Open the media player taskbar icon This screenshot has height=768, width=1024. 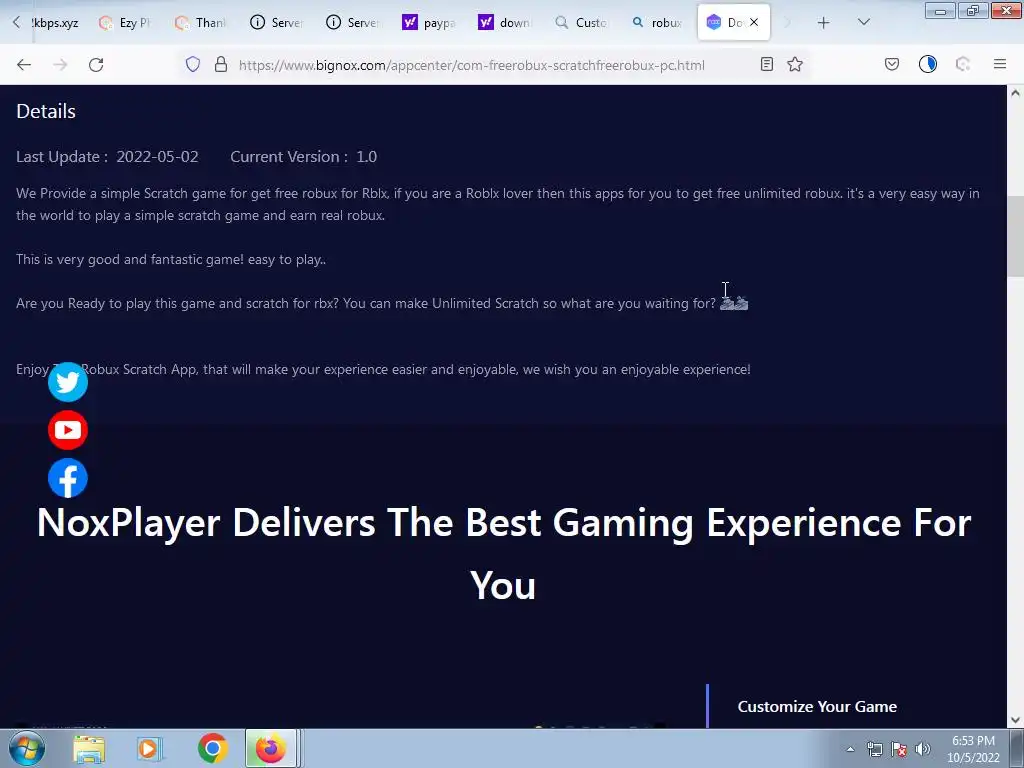pyautogui.click(x=149, y=748)
